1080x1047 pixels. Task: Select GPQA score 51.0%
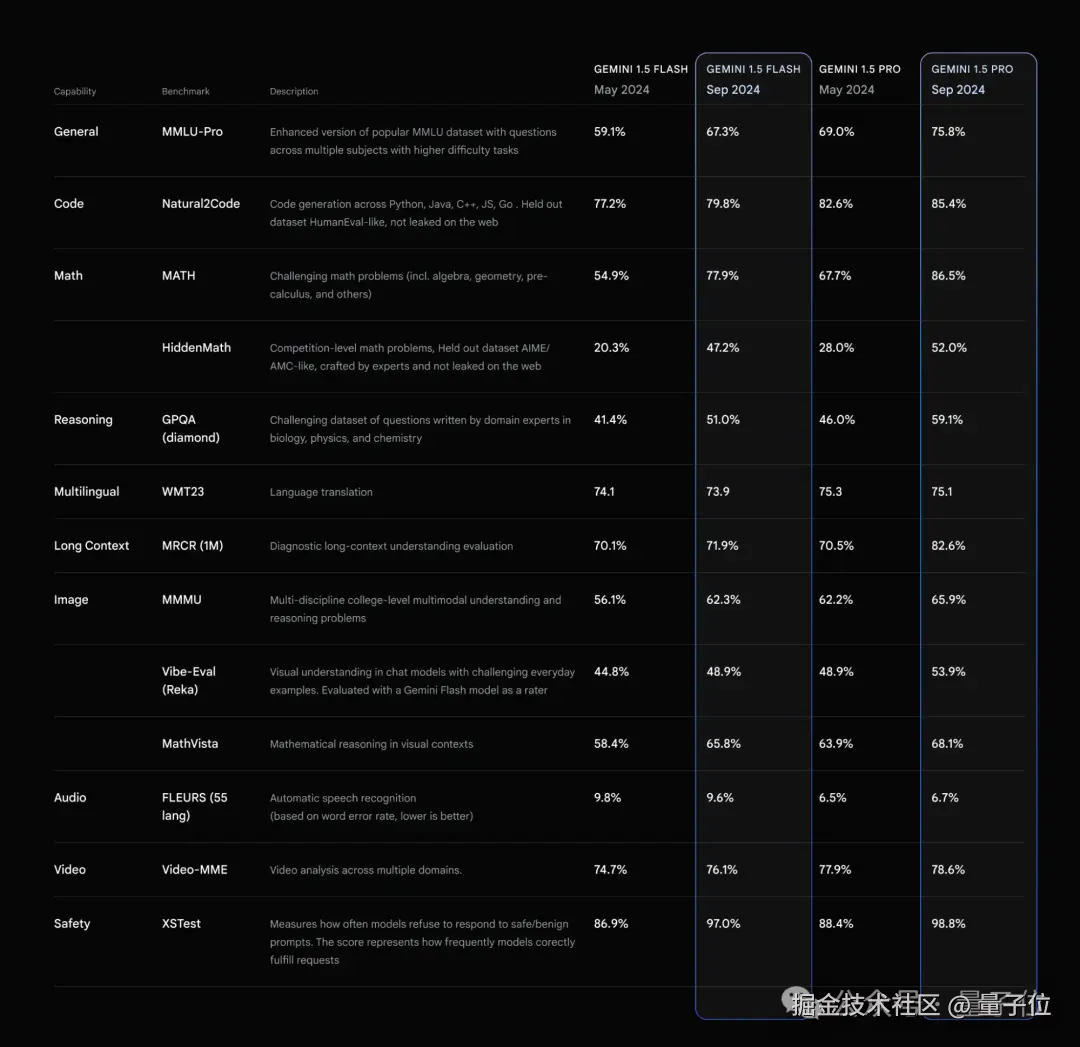[x=723, y=419]
